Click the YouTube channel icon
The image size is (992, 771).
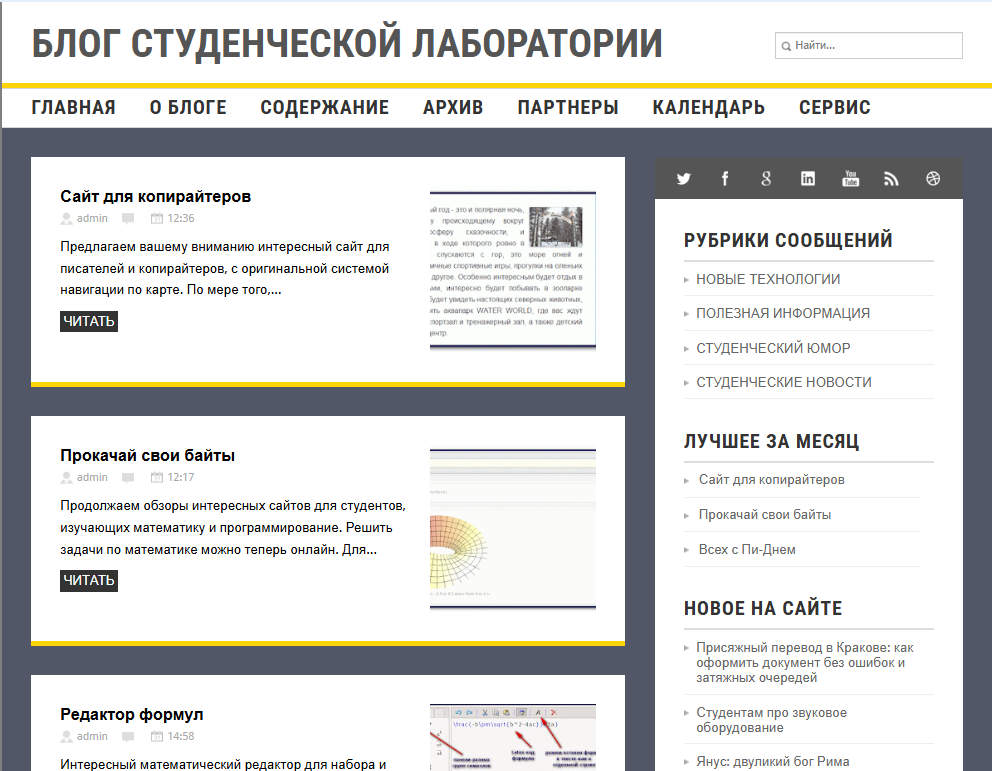point(849,178)
